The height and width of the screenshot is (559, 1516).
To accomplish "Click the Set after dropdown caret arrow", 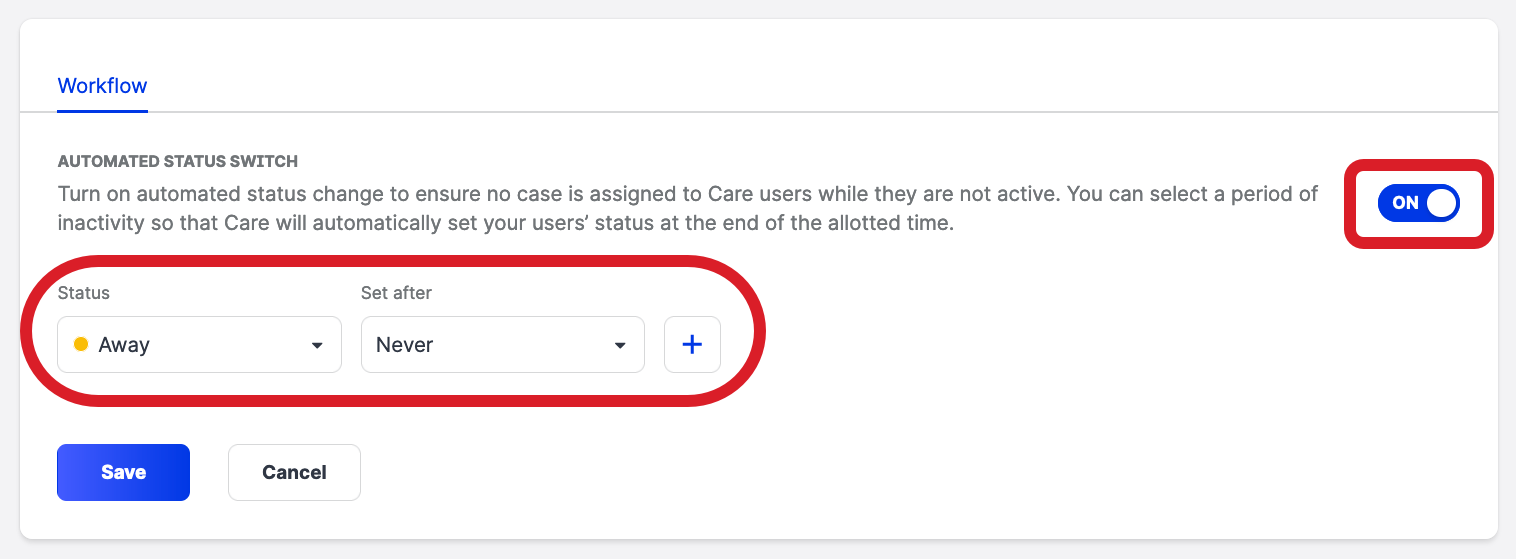I will tap(620, 346).
